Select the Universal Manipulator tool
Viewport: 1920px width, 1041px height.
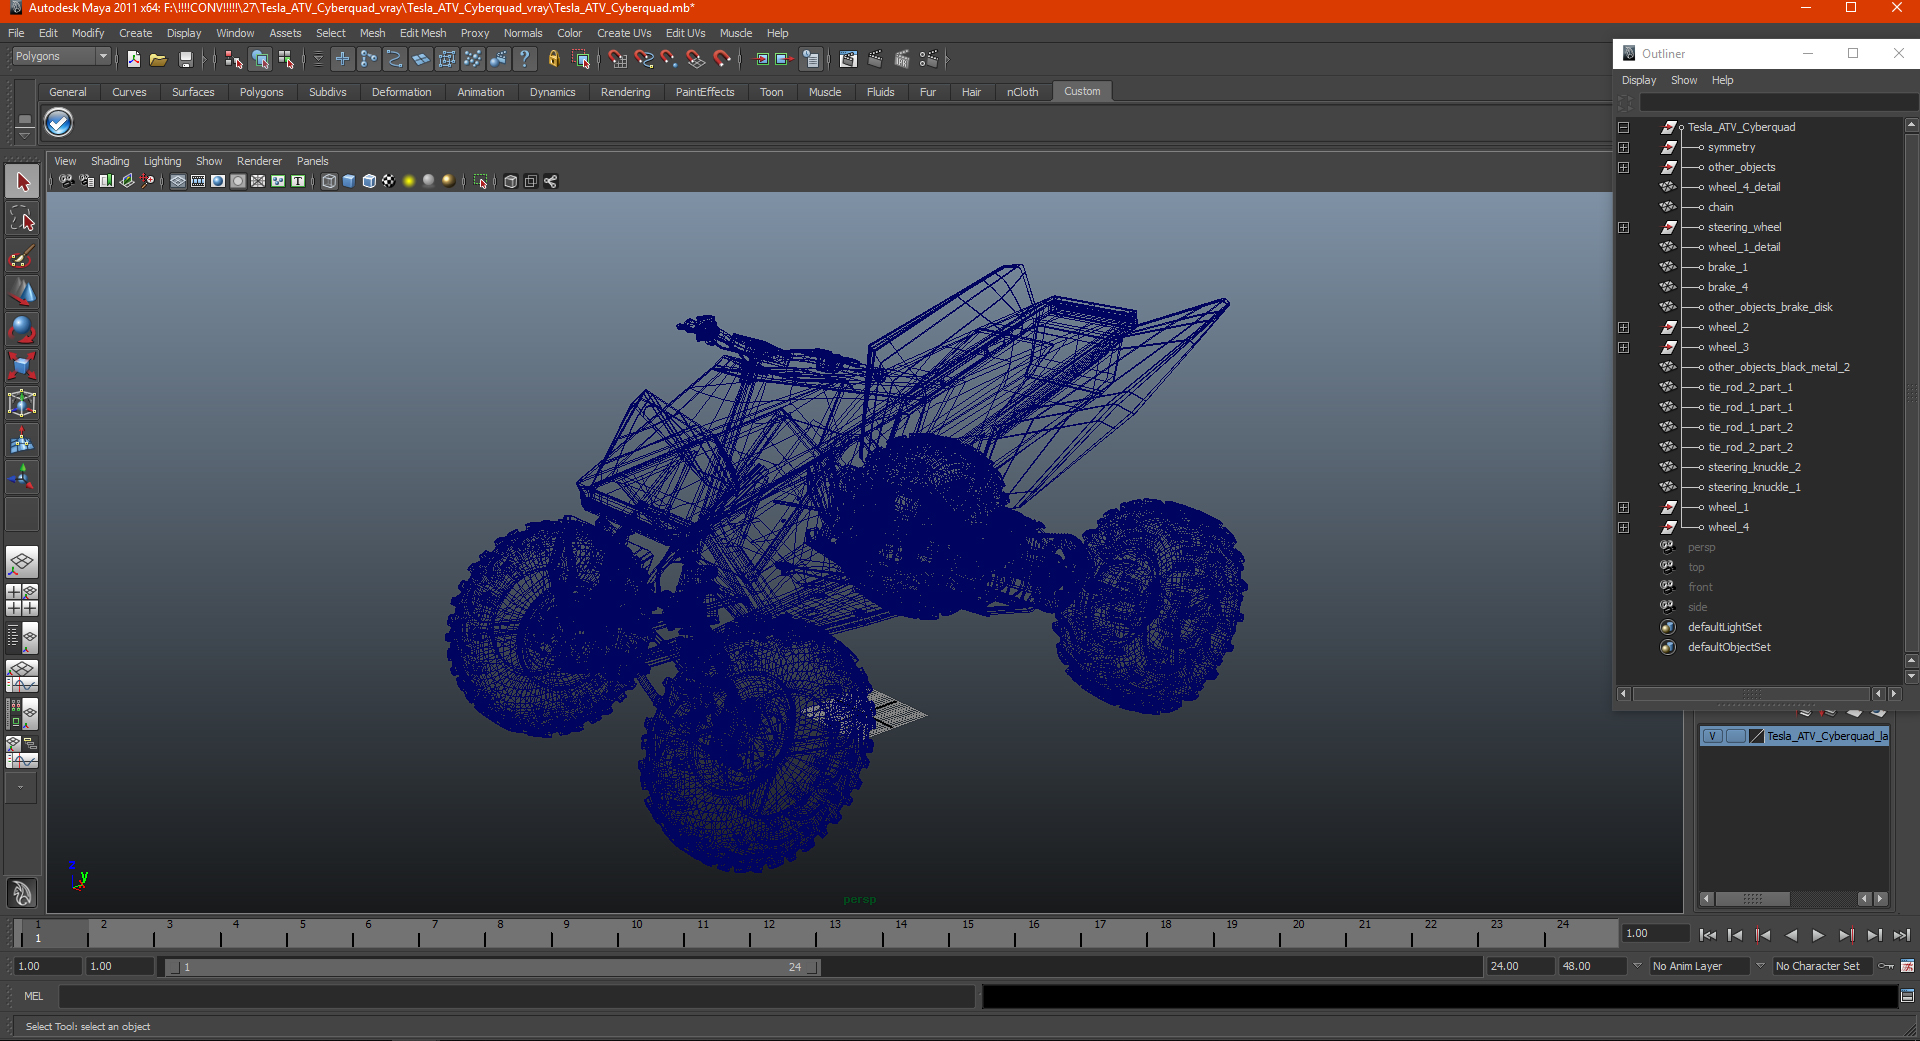(22, 403)
